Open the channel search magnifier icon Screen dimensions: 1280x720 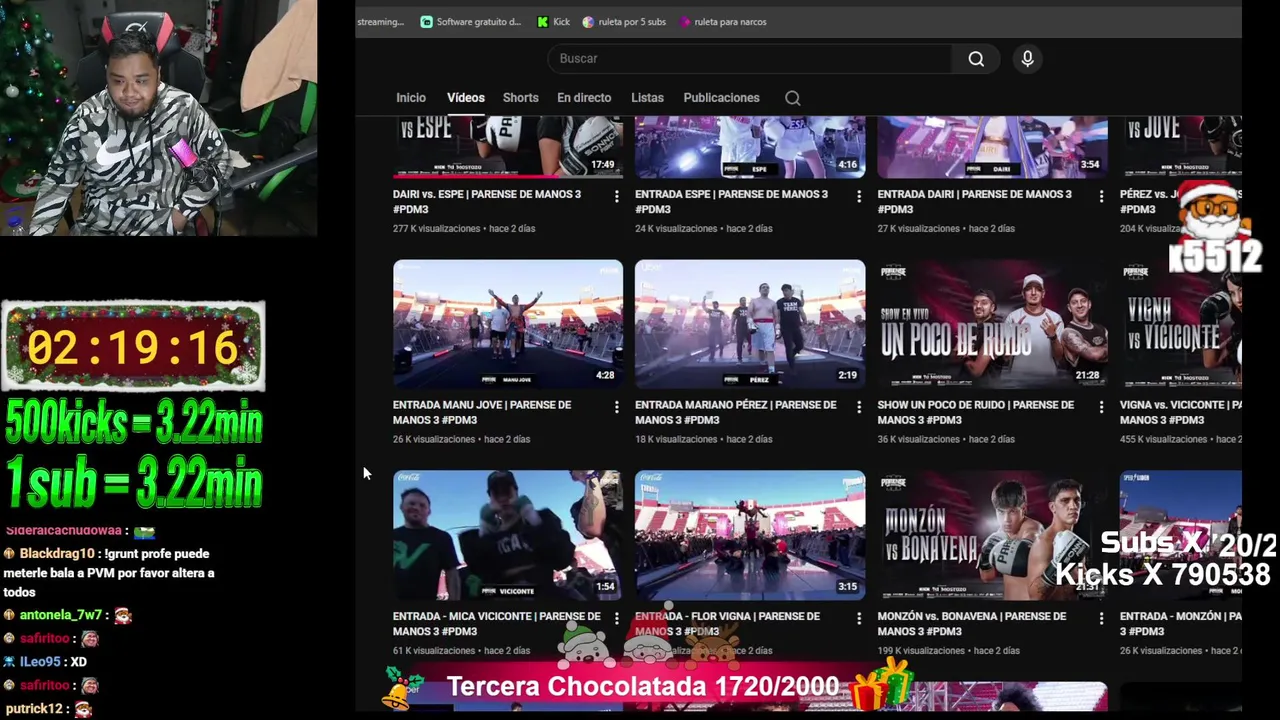pyautogui.click(x=792, y=98)
